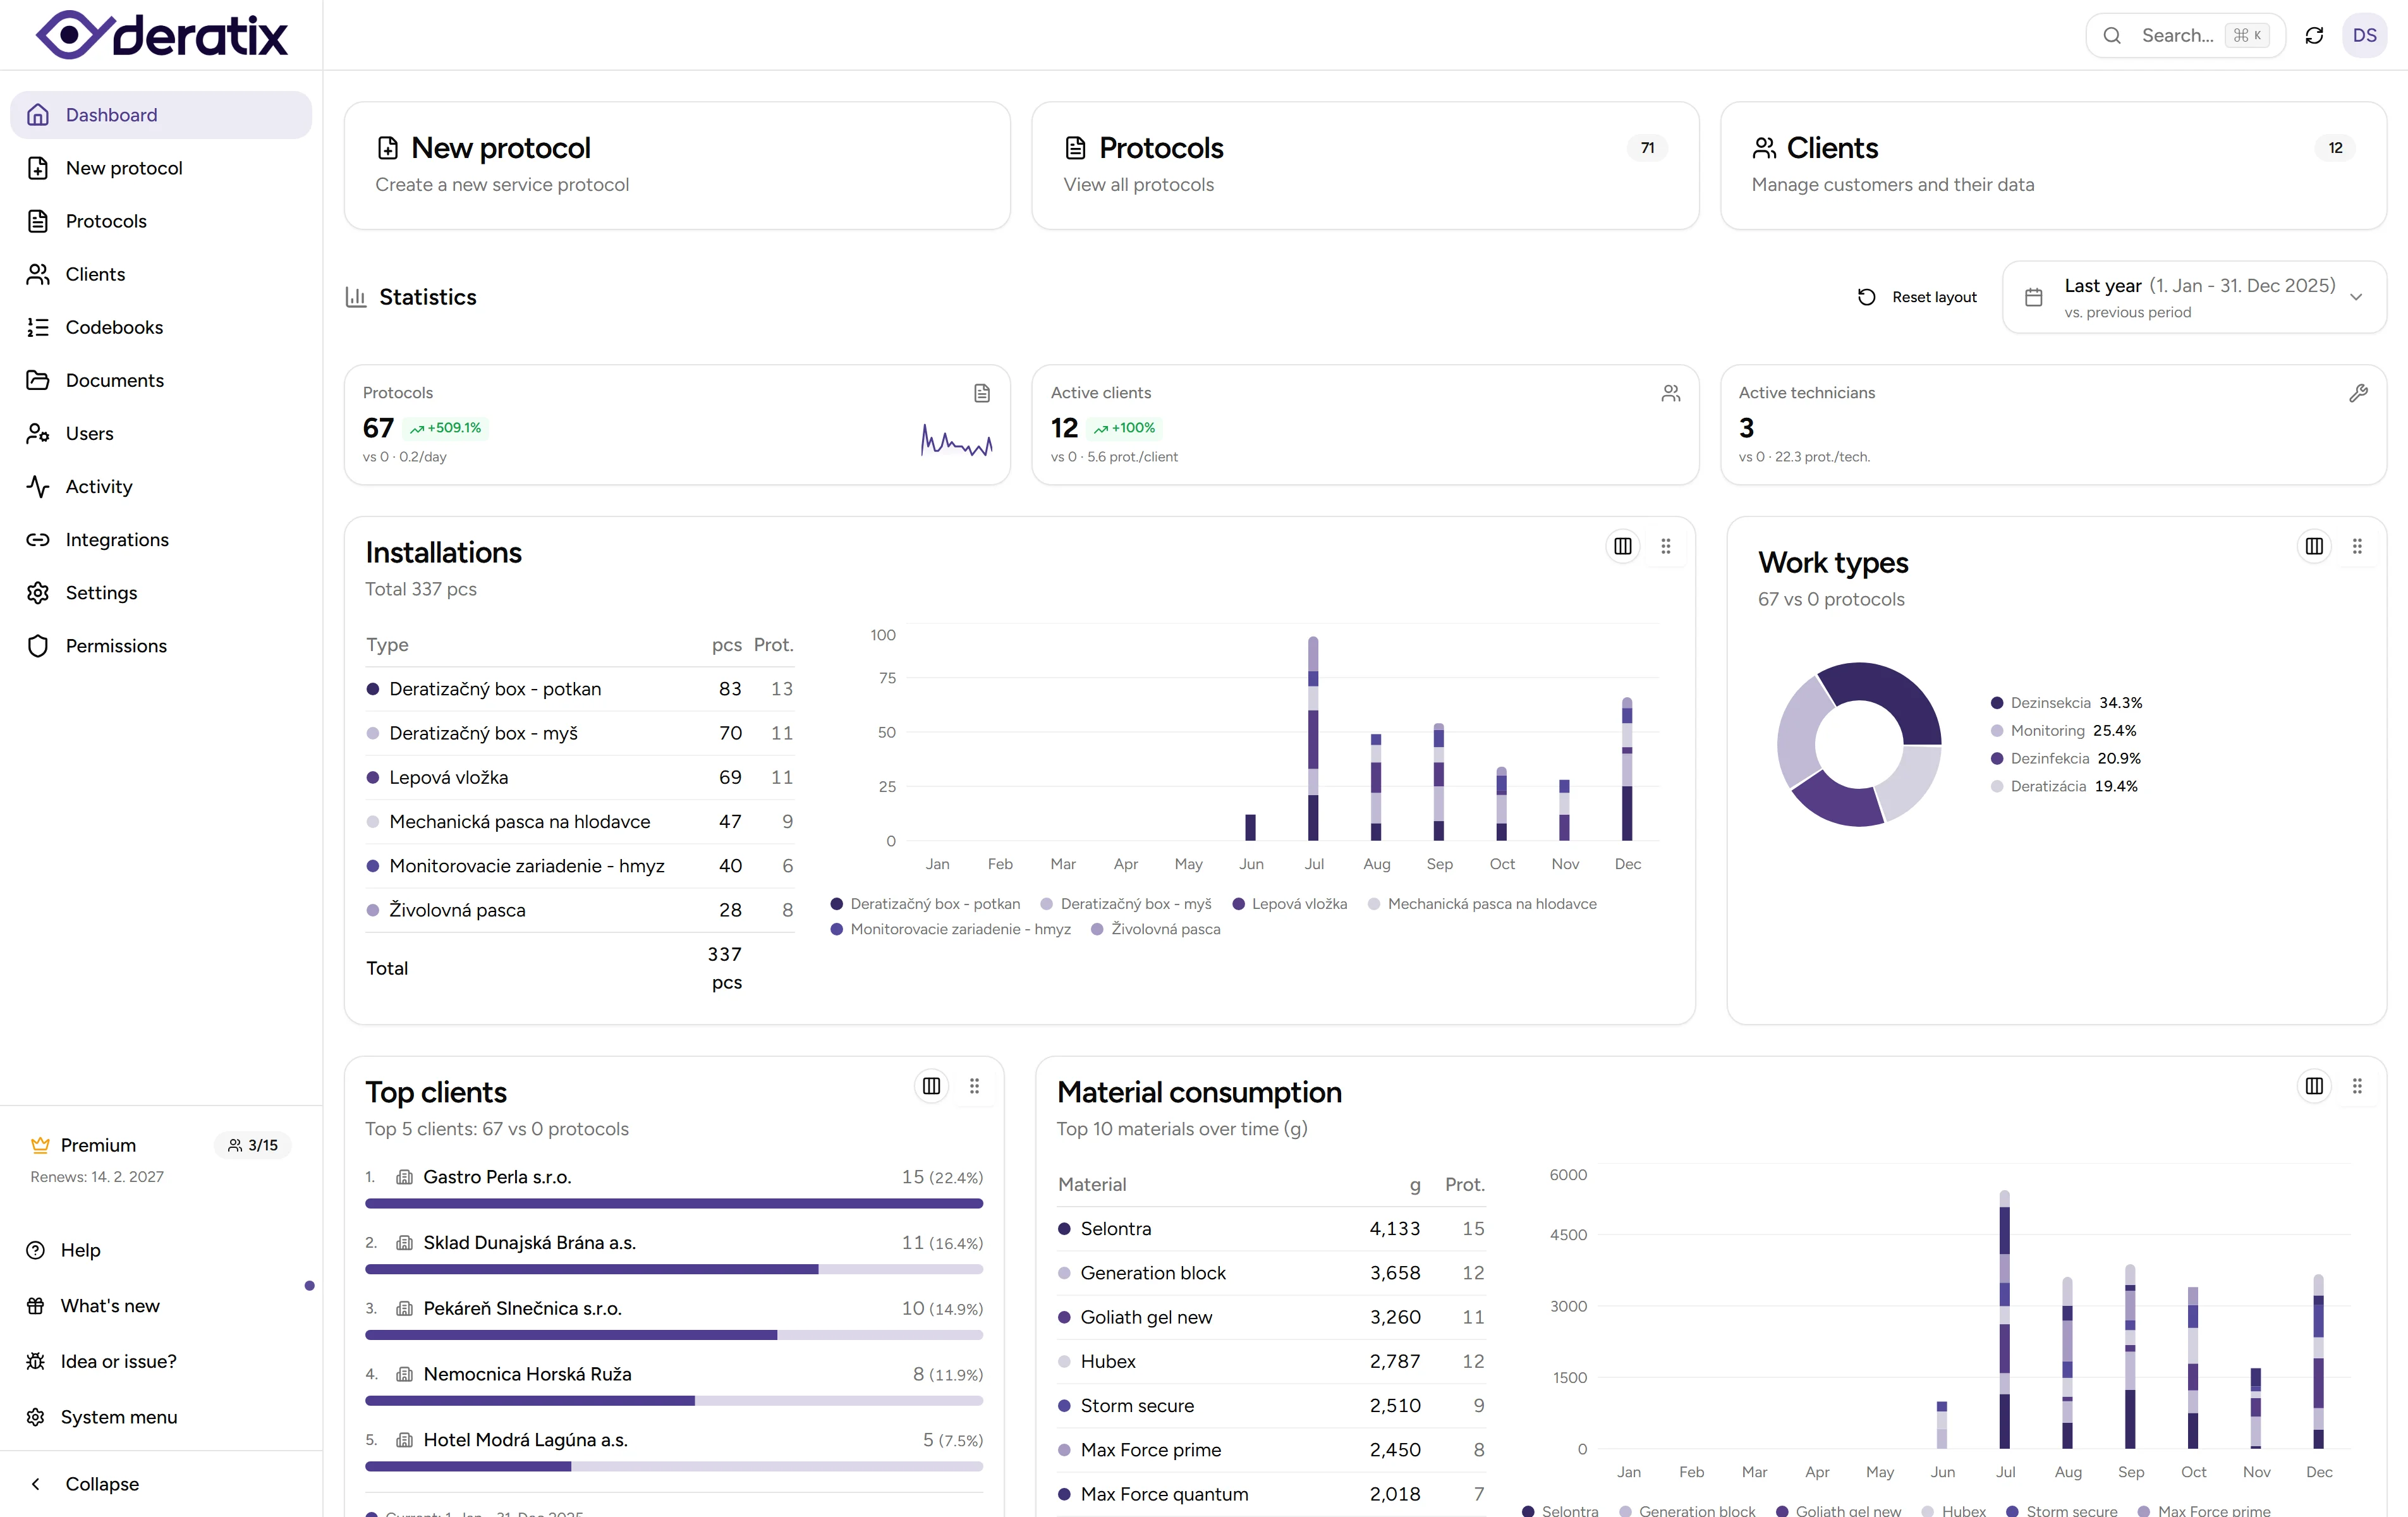Go to Integrations in the sidebar
The height and width of the screenshot is (1517, 2408).
point(117,540)
